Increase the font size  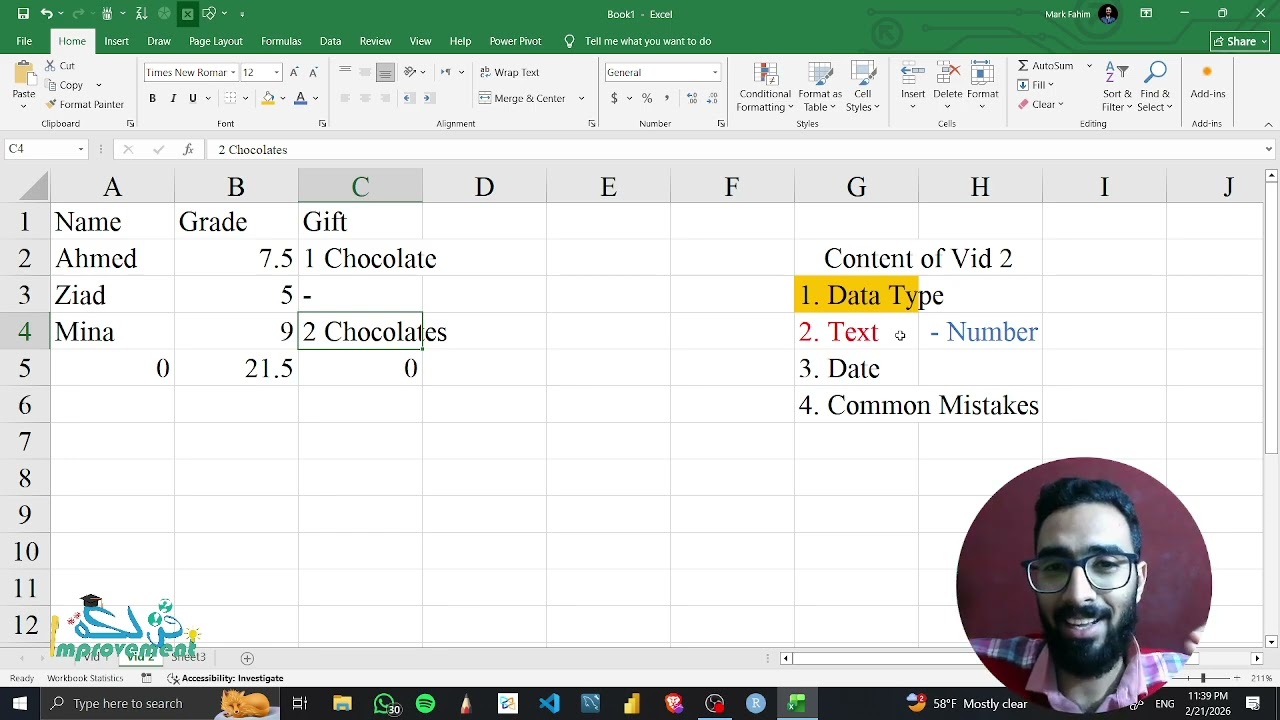294,72
